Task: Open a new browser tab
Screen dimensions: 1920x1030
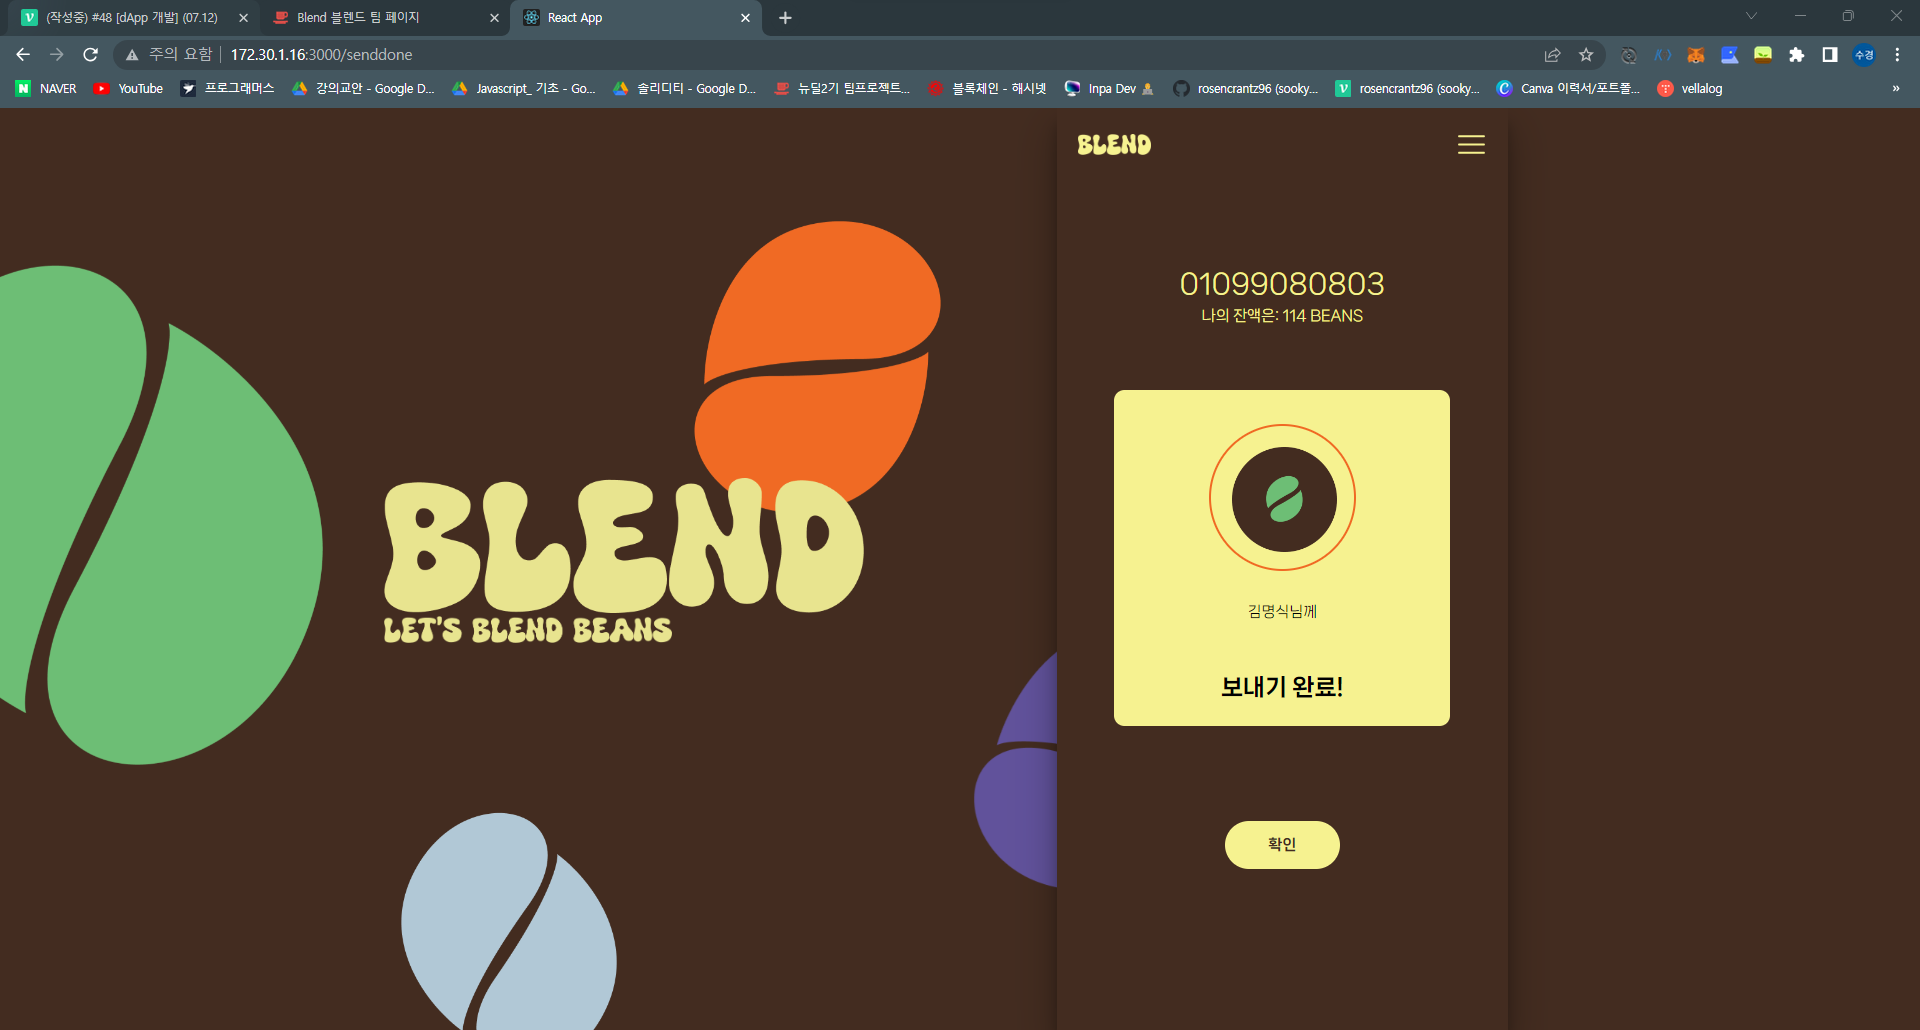Action: pos(785,18)
